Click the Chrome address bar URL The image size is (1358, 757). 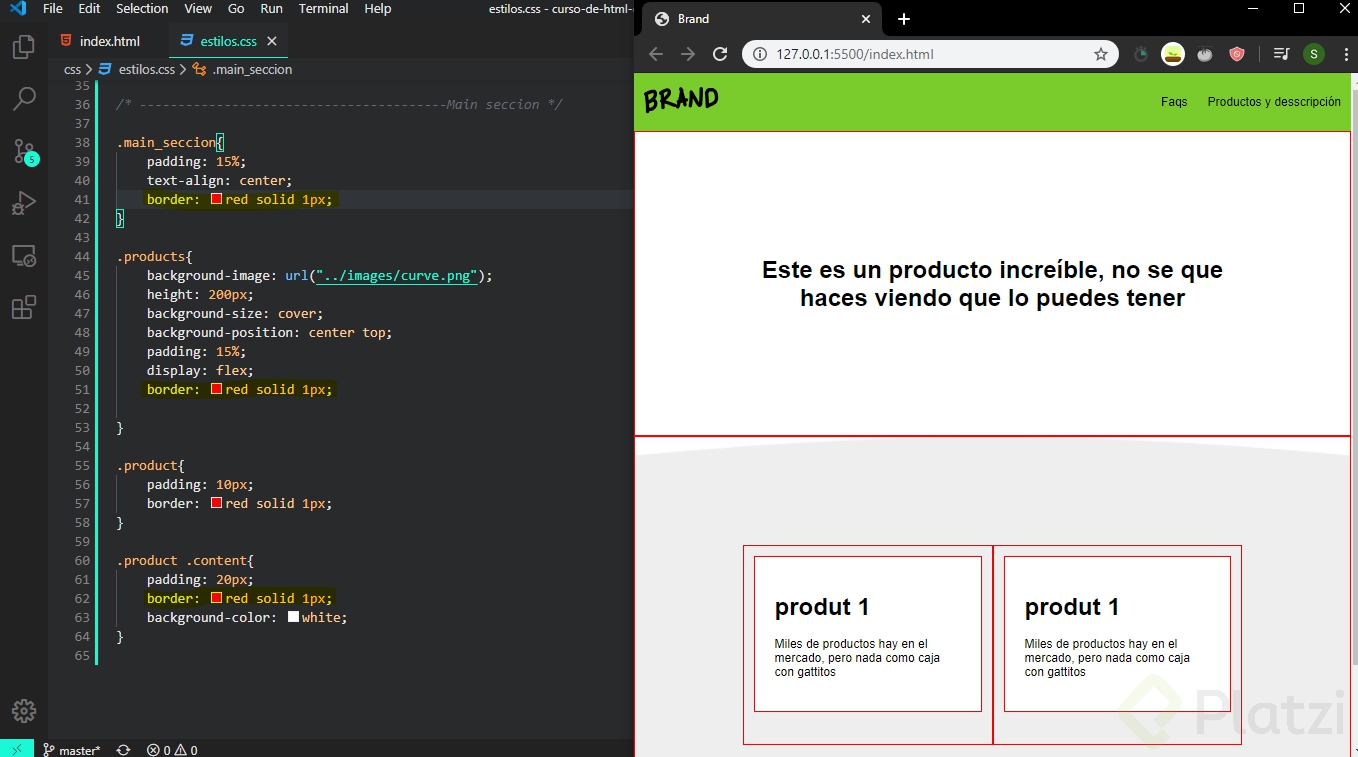pos(855,54)
